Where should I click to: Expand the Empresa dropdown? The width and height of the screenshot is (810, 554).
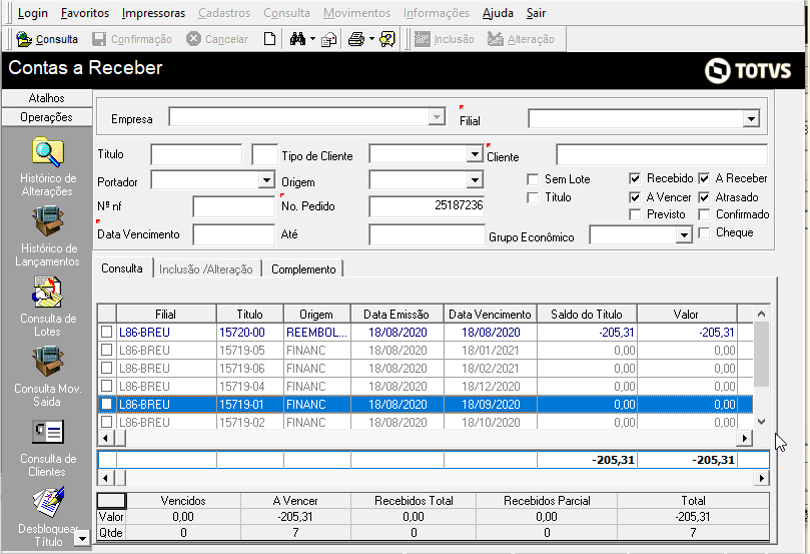point(437,117)
